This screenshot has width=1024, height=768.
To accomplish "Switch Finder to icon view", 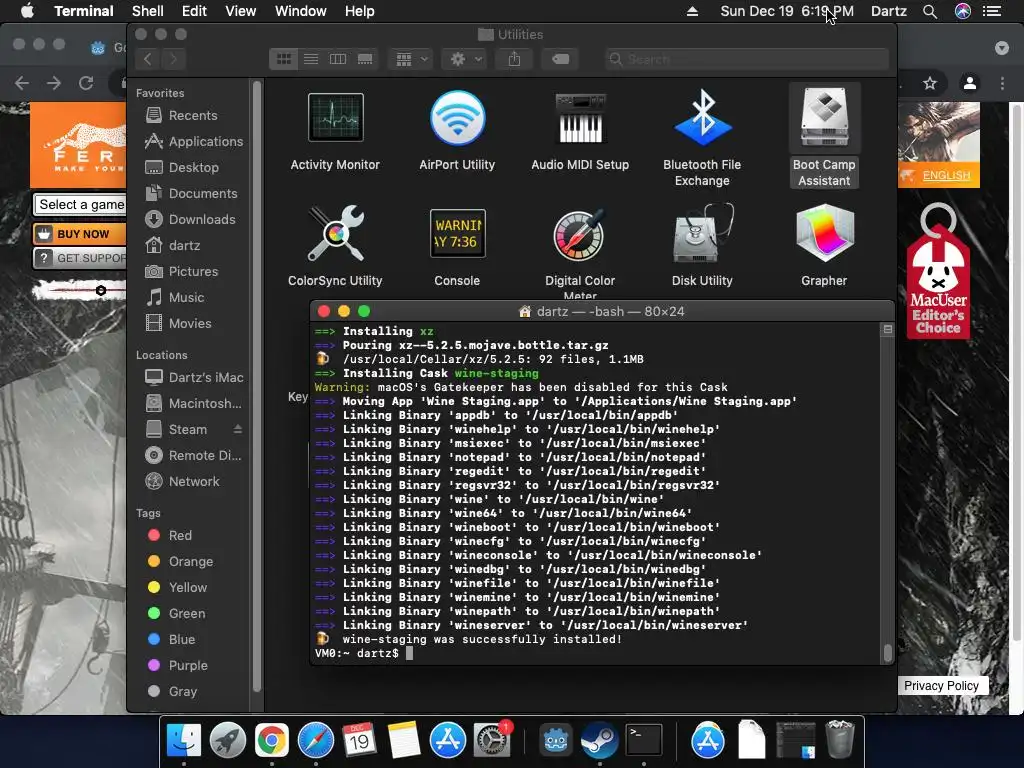I will pyautogui.click(x=284, y=59).
